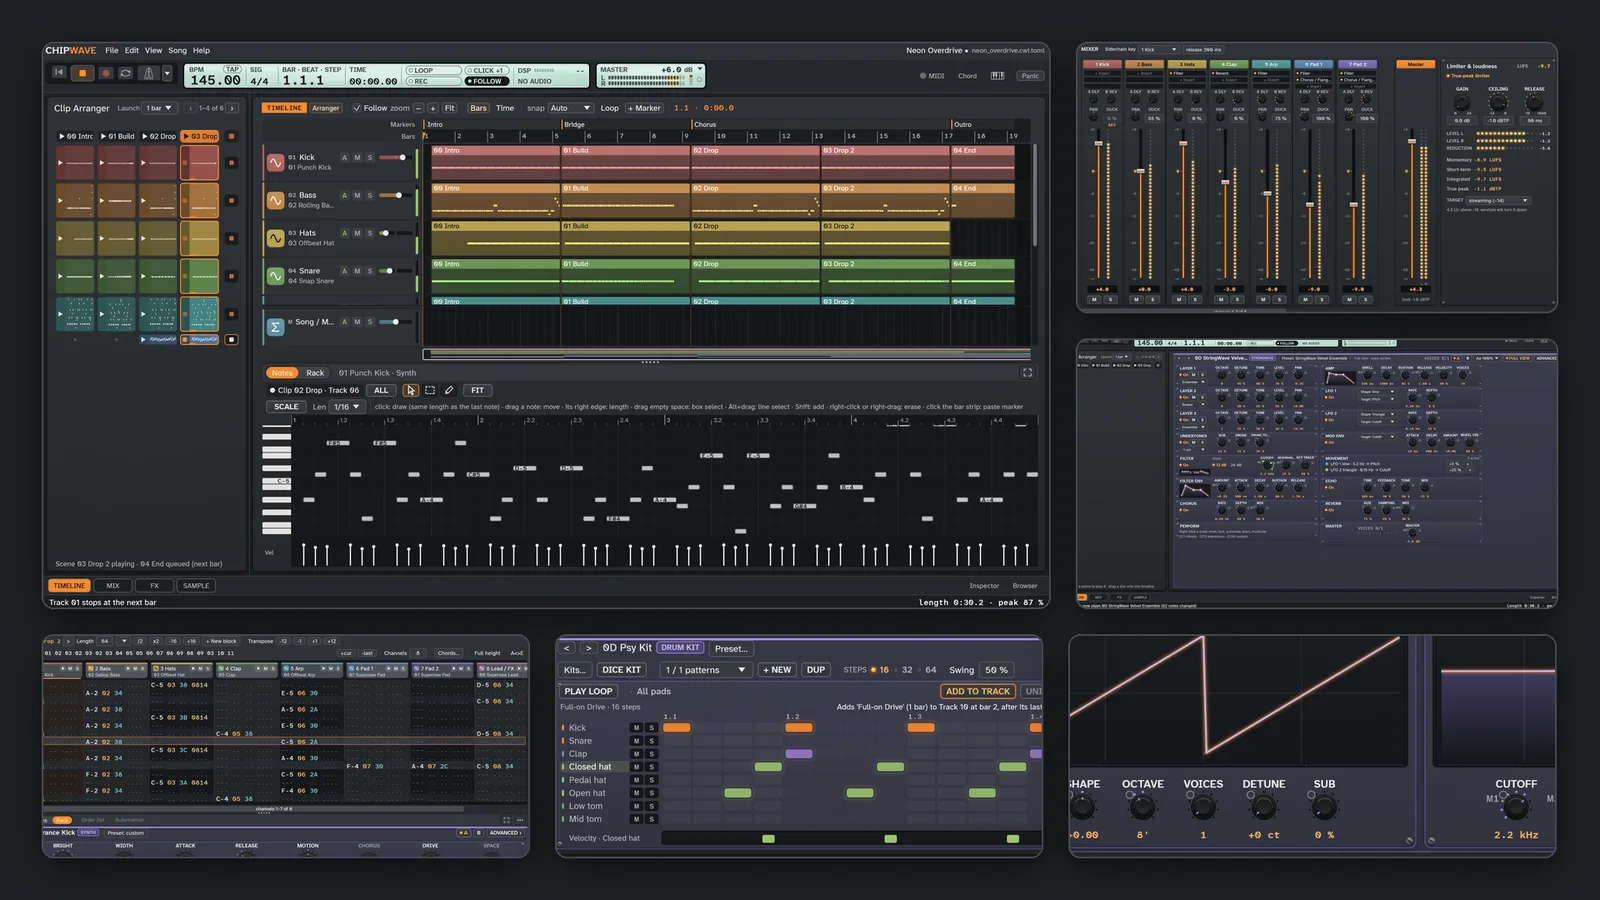Image resolution: width=1600 pixels, height=900 pixels.
Task: Zoom out timeline with the minus button
Action: click(418, 108)
